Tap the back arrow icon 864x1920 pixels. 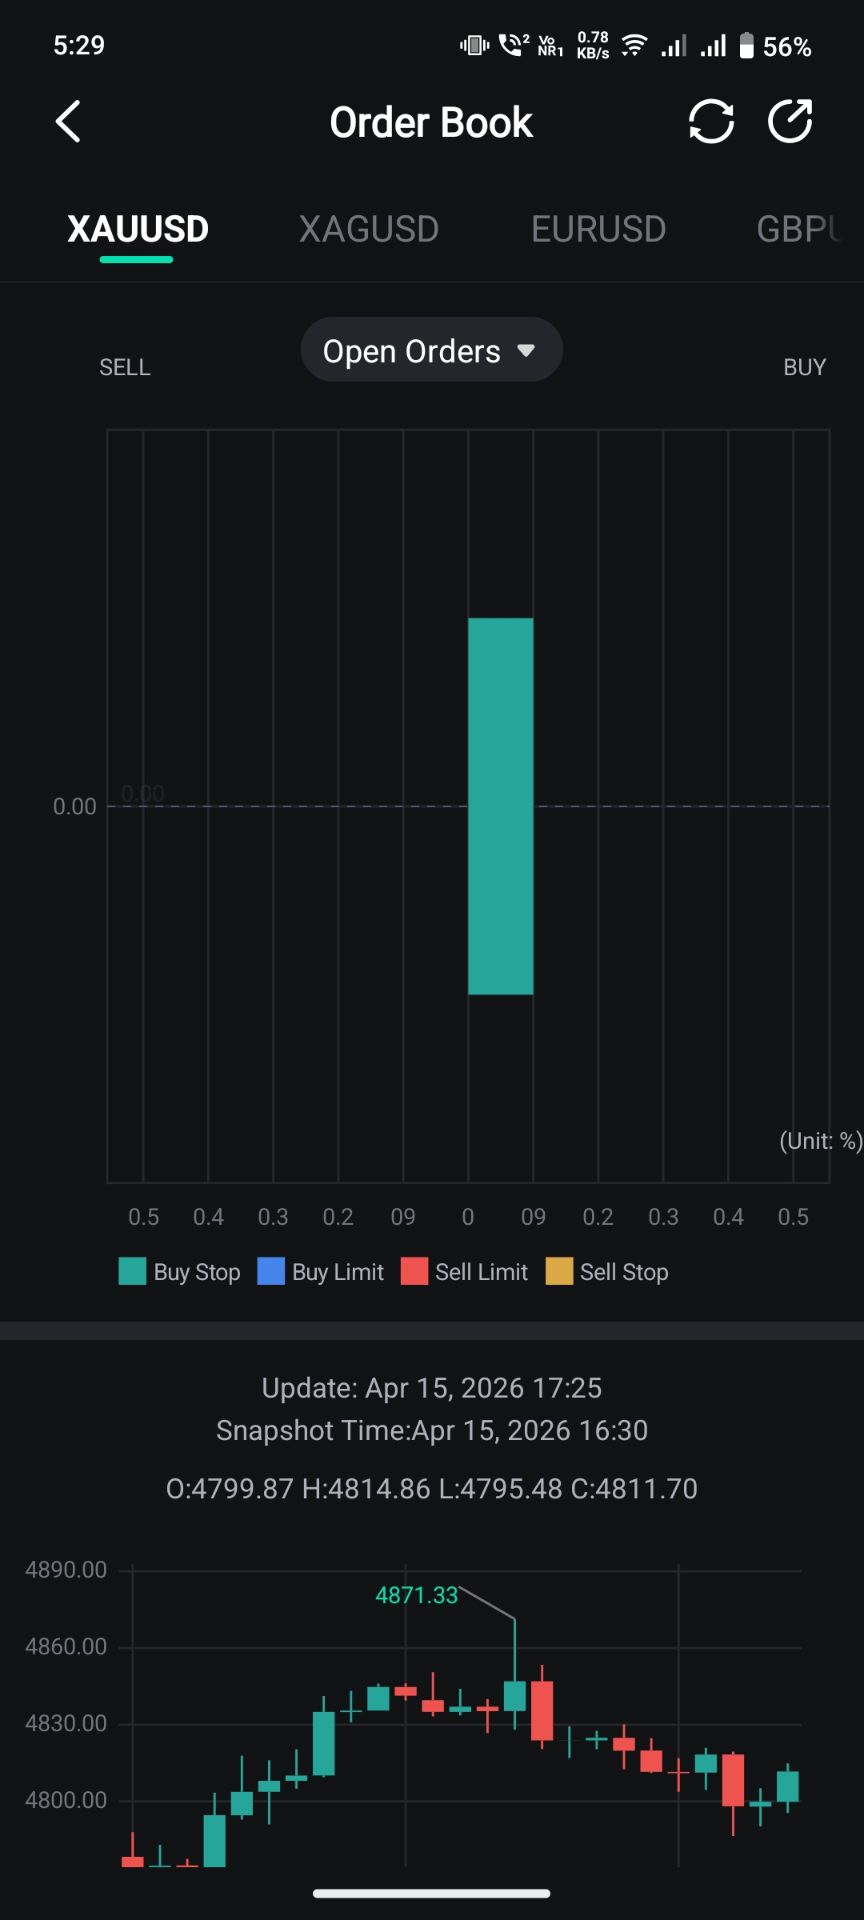tap(68, 122)
